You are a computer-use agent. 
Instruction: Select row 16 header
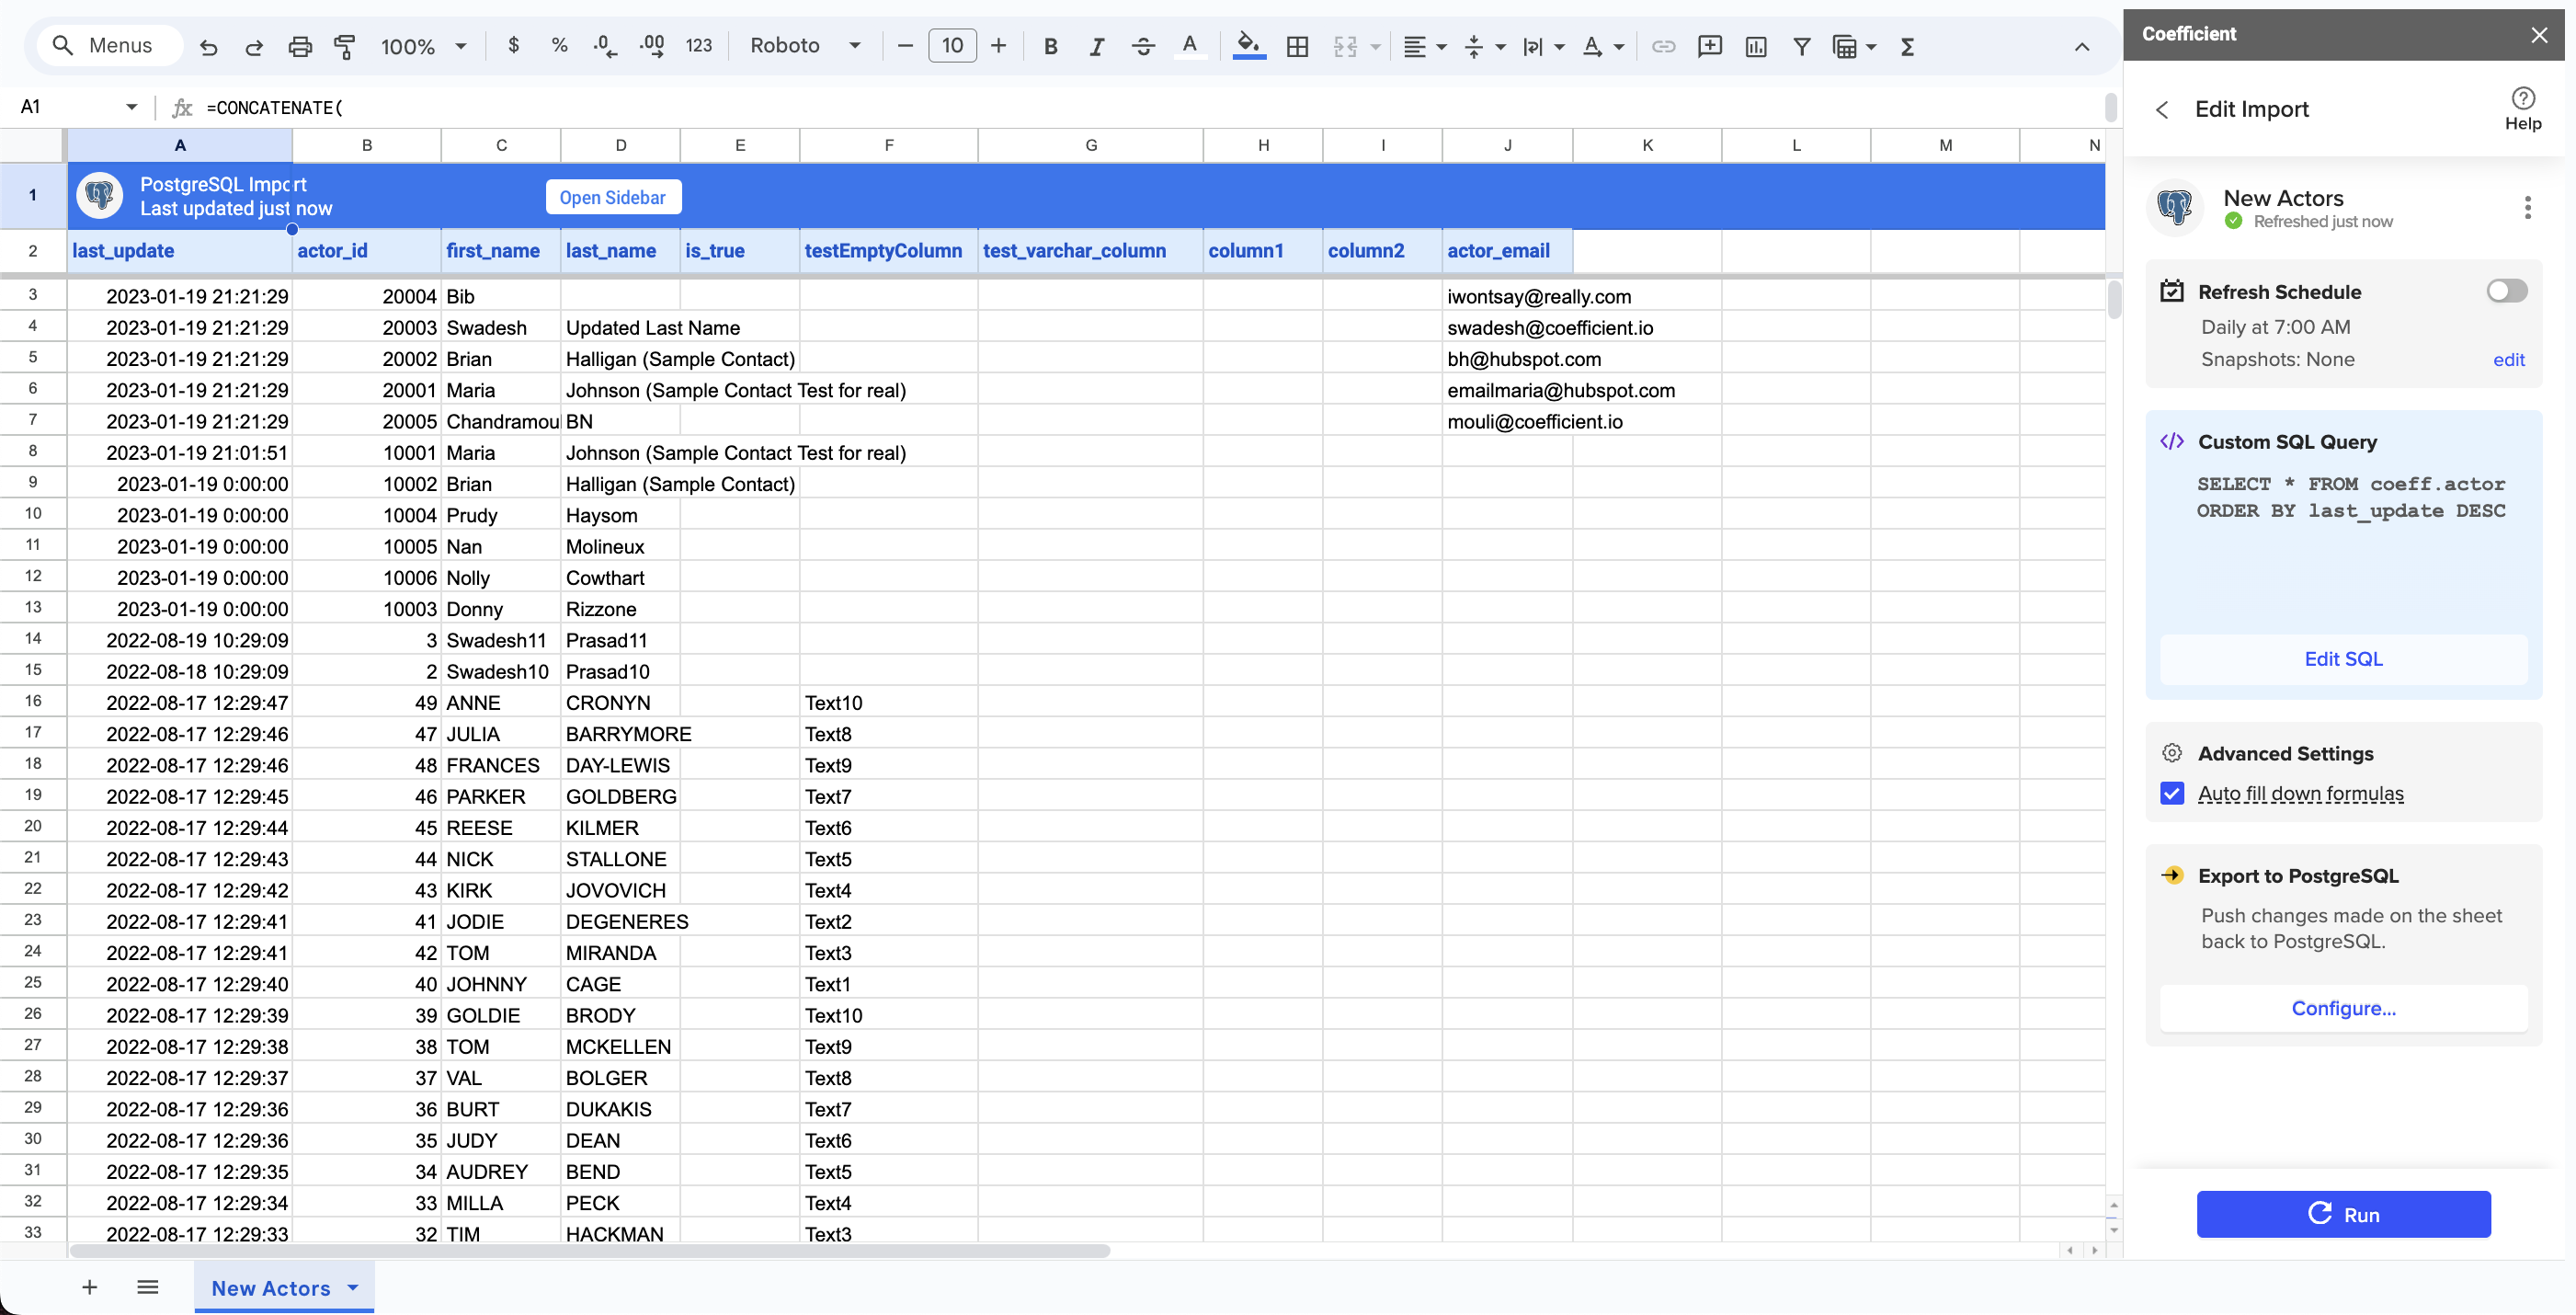[x=33, y=702]
